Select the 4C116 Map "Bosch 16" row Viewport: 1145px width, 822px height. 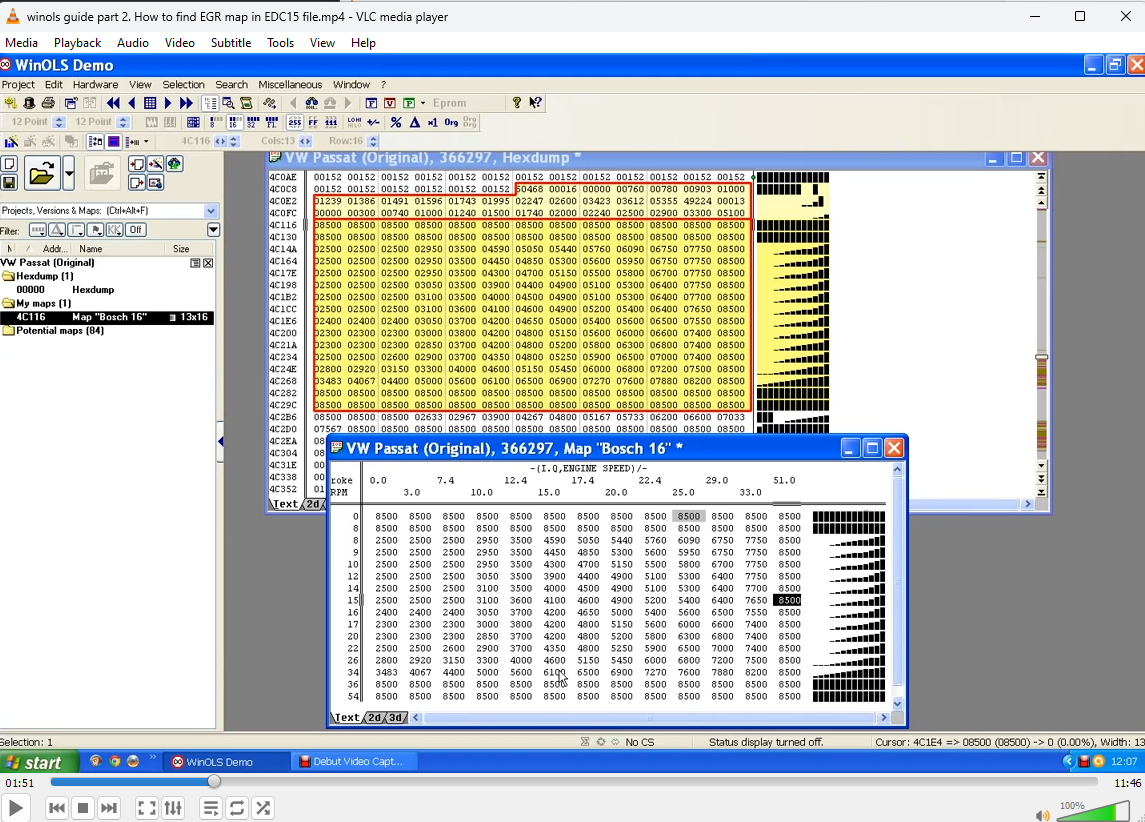pyautogui.click(x=107, y=317)
